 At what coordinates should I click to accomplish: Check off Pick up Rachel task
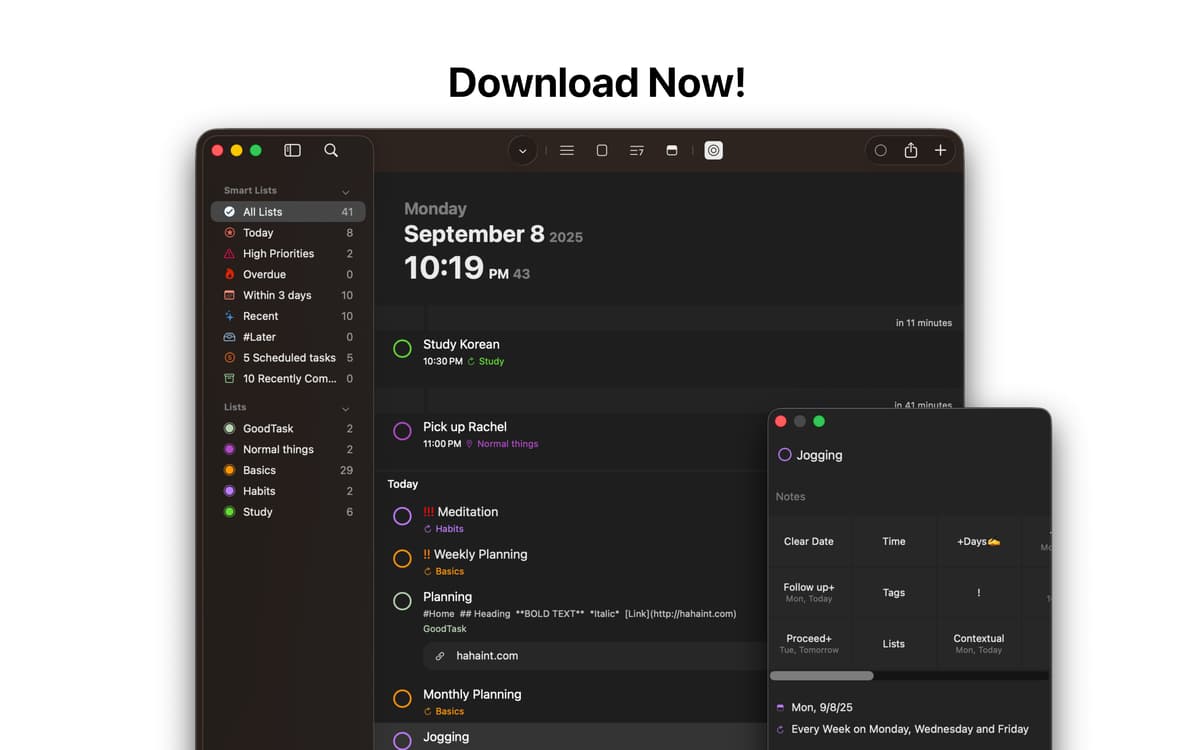(402, 431)
